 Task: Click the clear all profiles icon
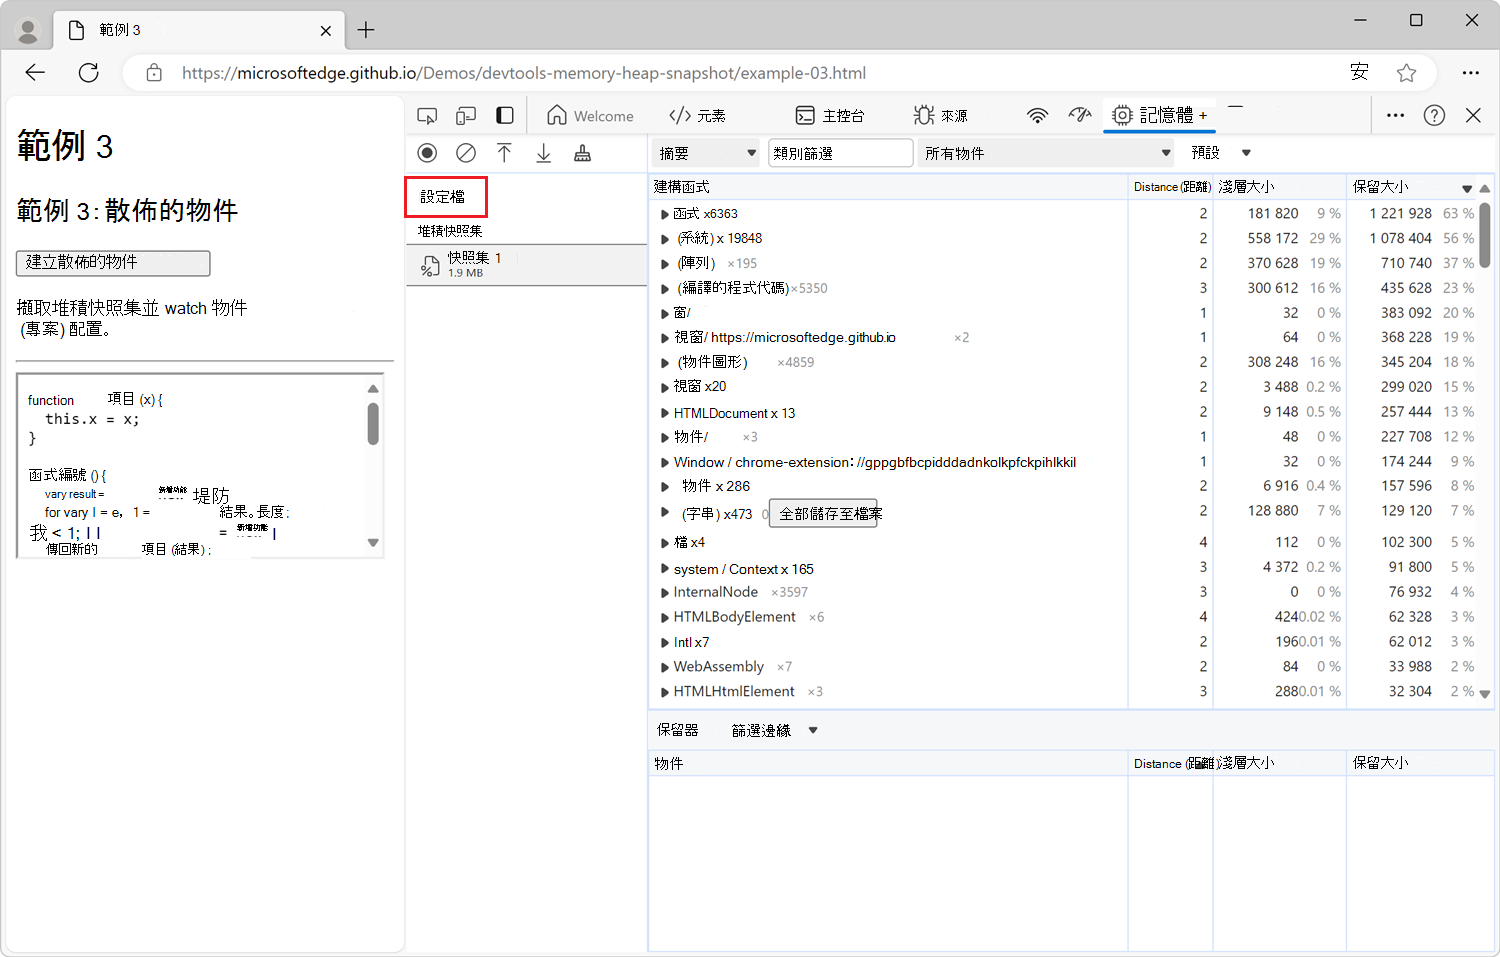pyautogui.click(x=466, y=153)
